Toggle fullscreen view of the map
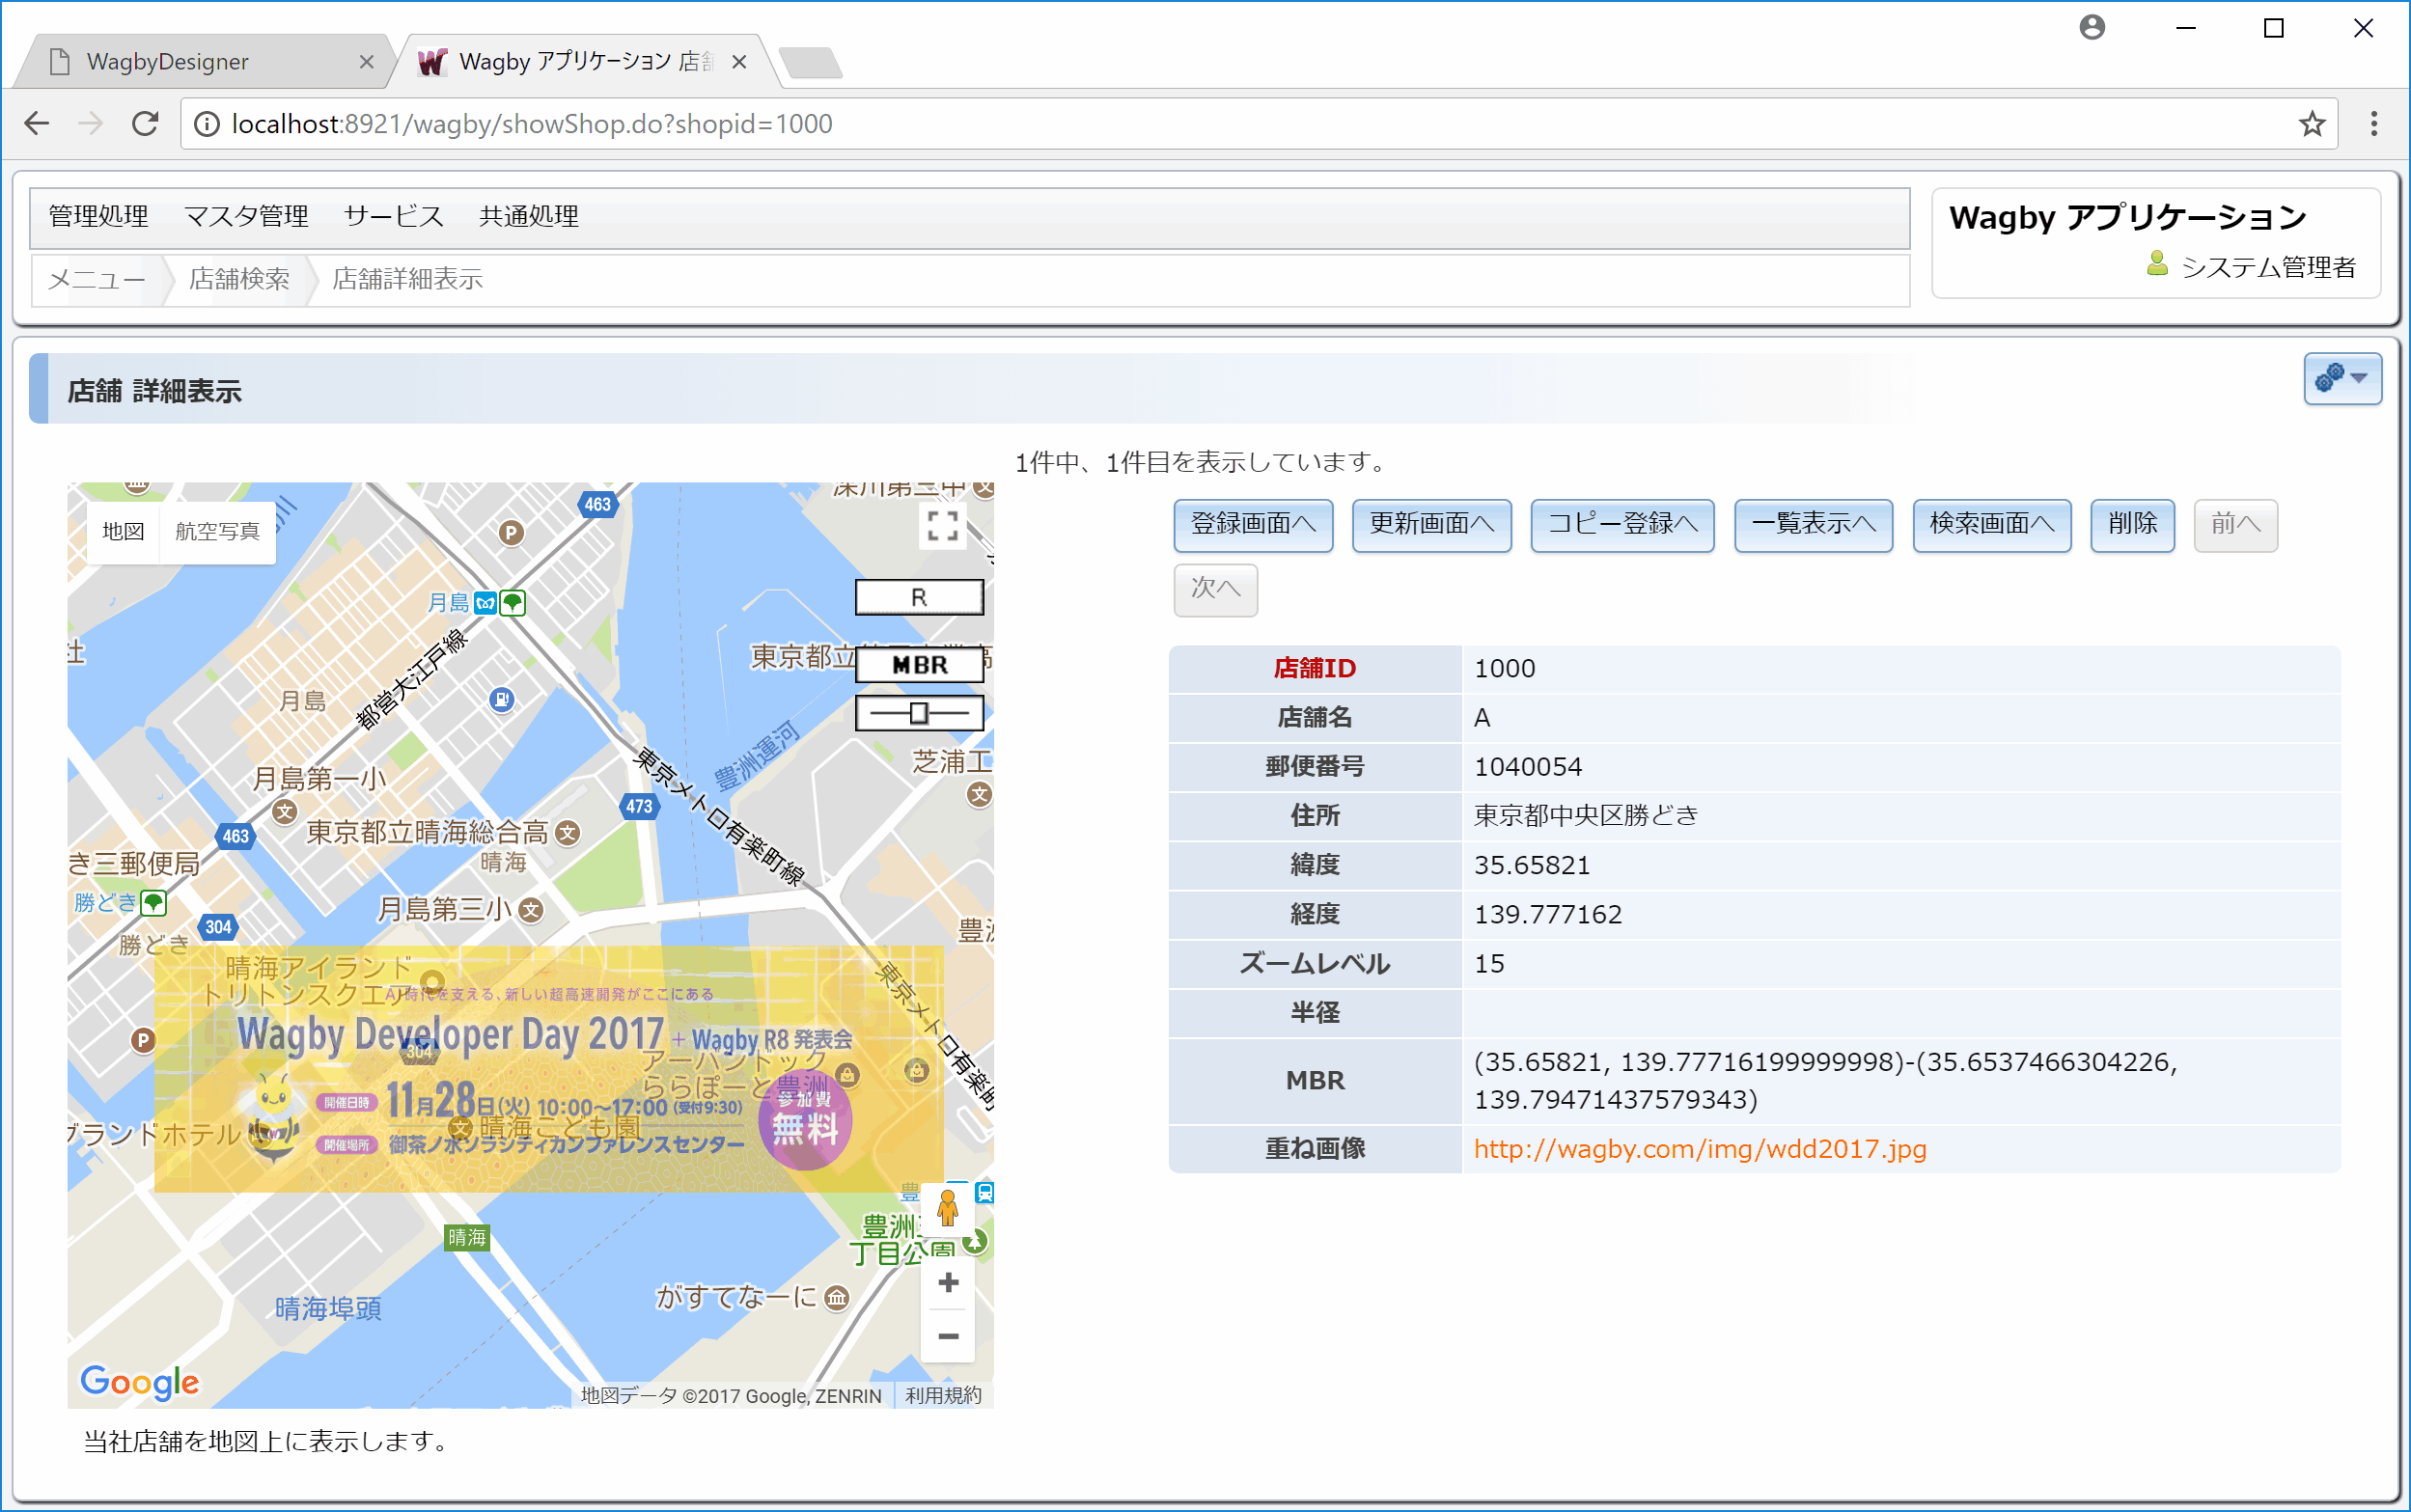 942,525
